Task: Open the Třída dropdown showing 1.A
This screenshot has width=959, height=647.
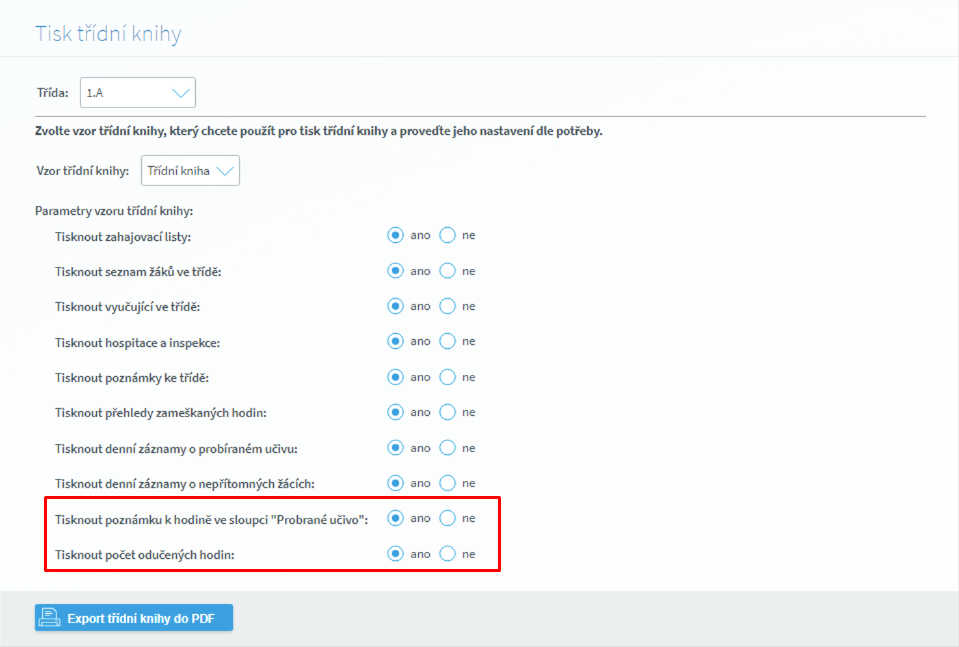Action: (x=137, y=92)
